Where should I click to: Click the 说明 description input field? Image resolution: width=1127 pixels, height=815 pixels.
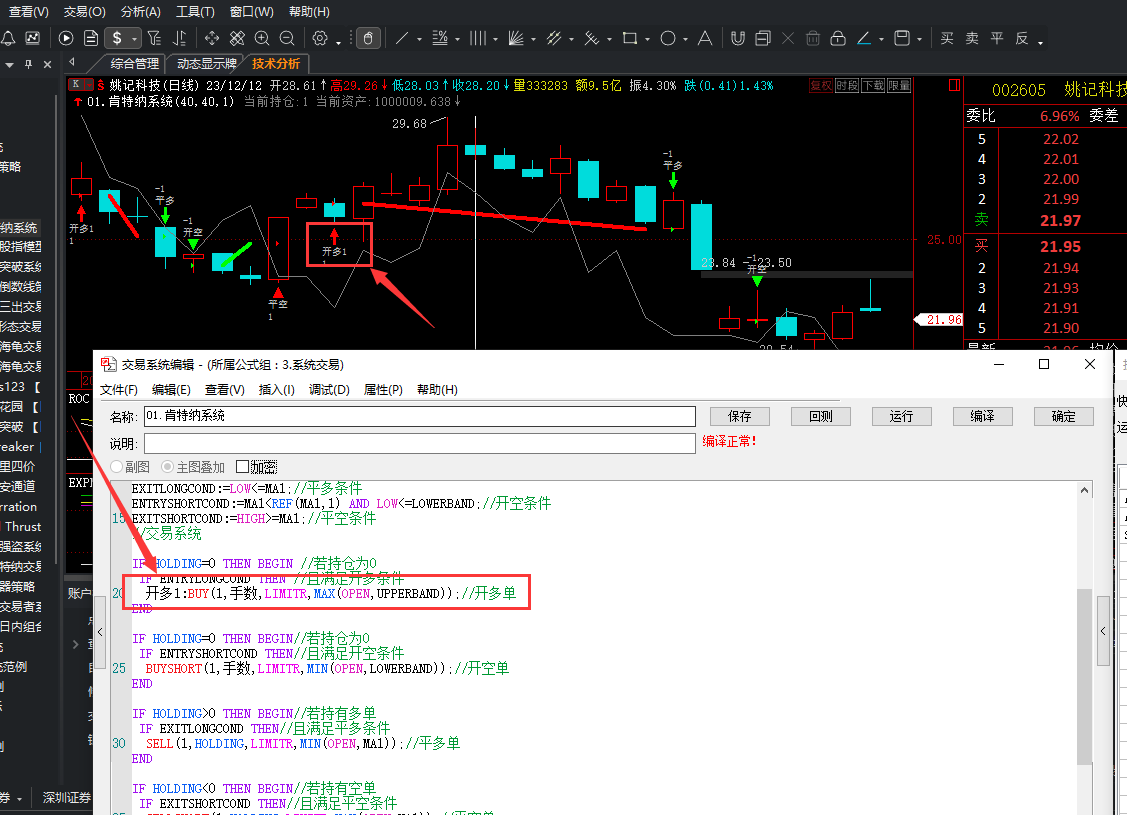(420, 443)
